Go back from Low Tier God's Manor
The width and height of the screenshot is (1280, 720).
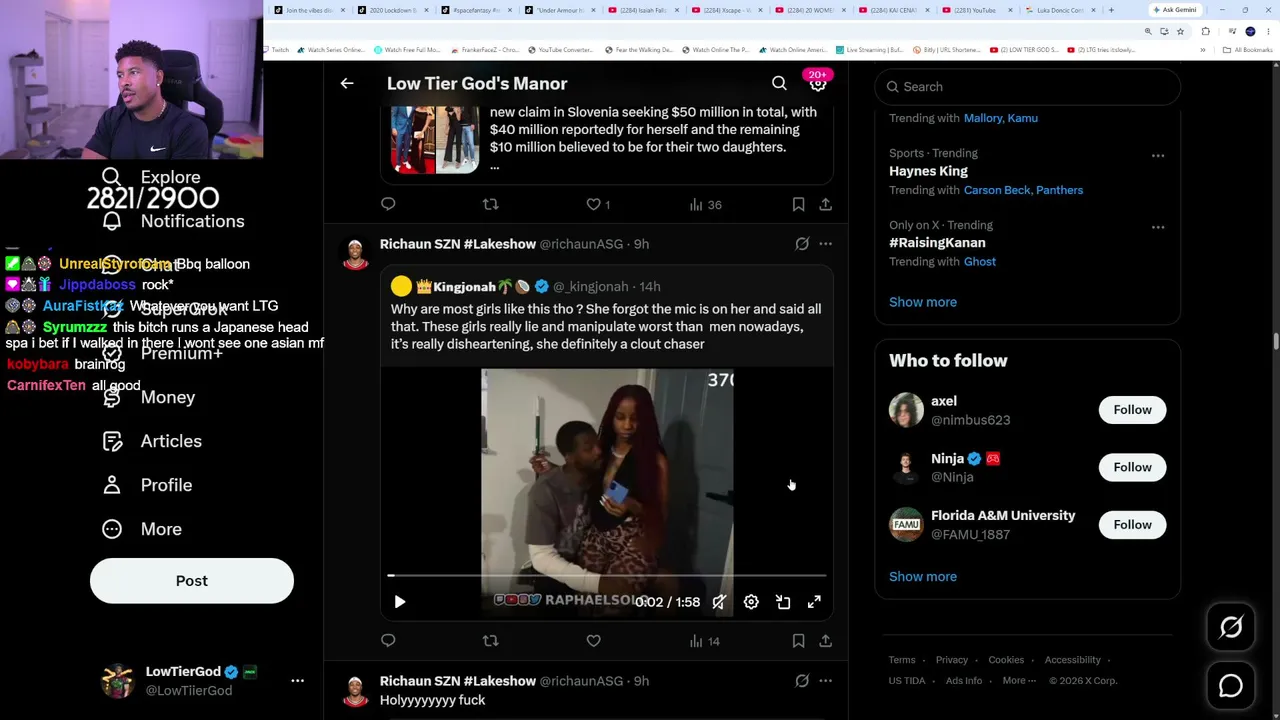point(347,84)
